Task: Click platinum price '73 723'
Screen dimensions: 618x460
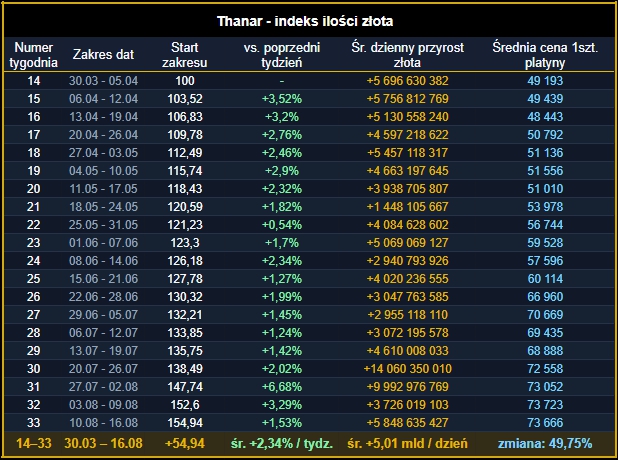Action: 545,405
